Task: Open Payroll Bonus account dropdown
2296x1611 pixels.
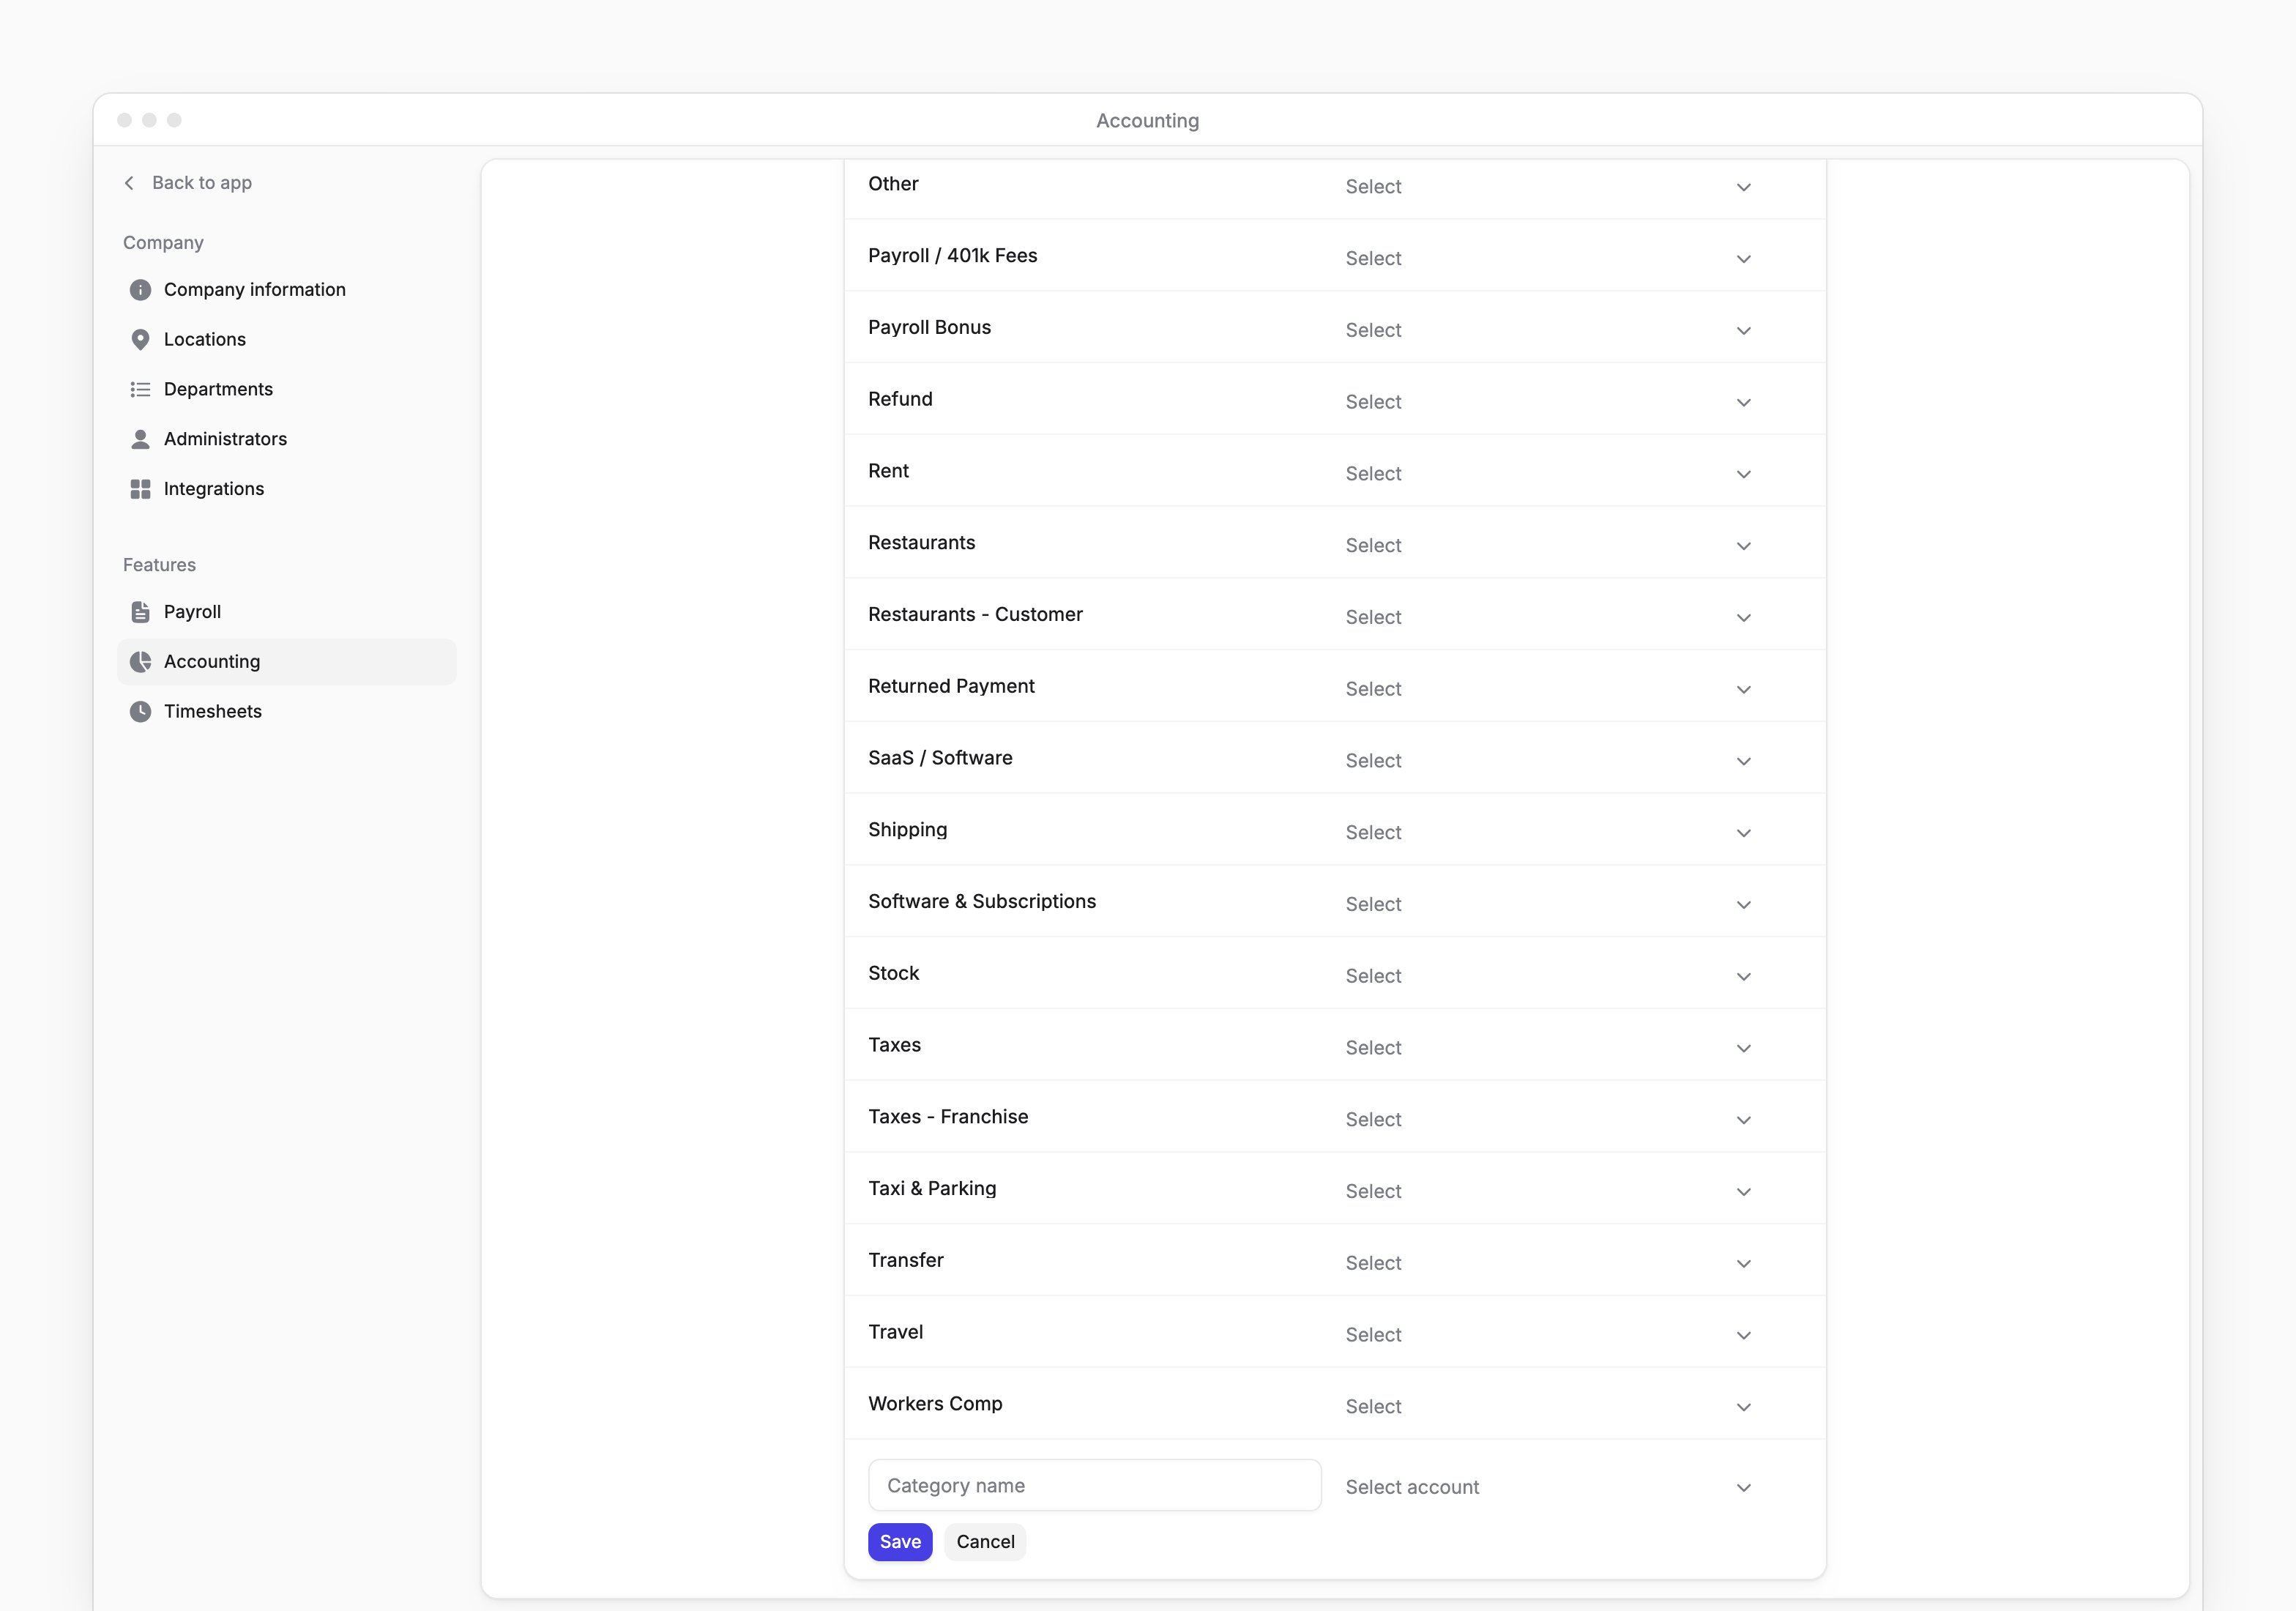Action: pos(1548,331)
